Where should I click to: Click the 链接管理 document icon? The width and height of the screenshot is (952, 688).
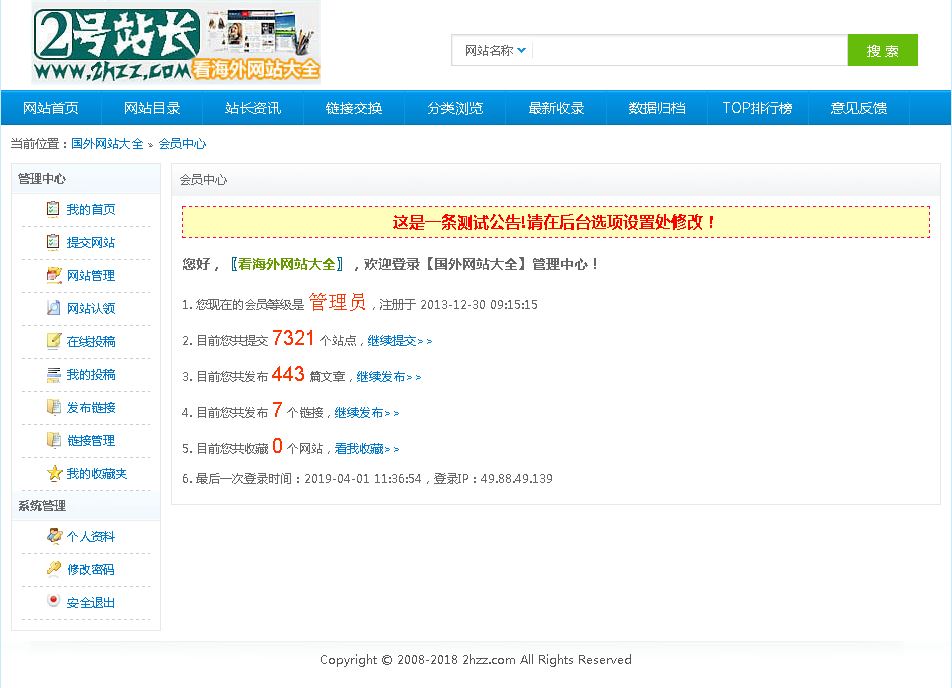[x=53, y=440]
